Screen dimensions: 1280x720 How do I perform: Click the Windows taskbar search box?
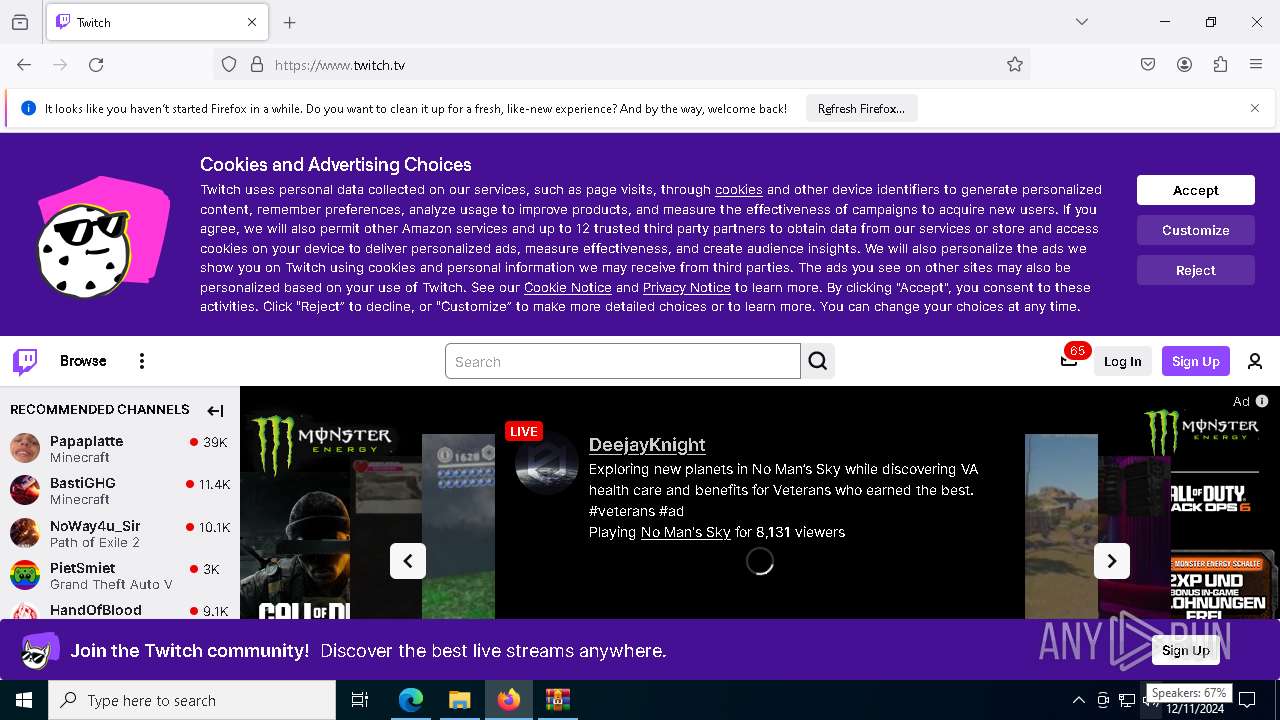[192, 700]
